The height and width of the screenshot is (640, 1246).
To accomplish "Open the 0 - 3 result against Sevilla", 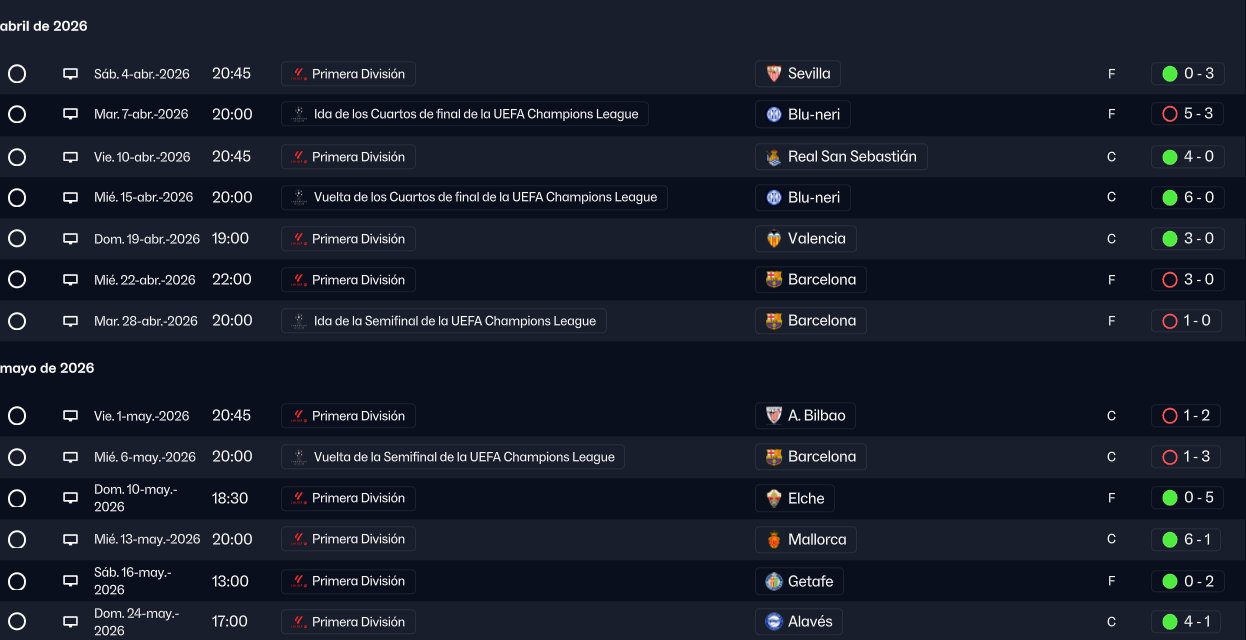I will point(1198,74).
